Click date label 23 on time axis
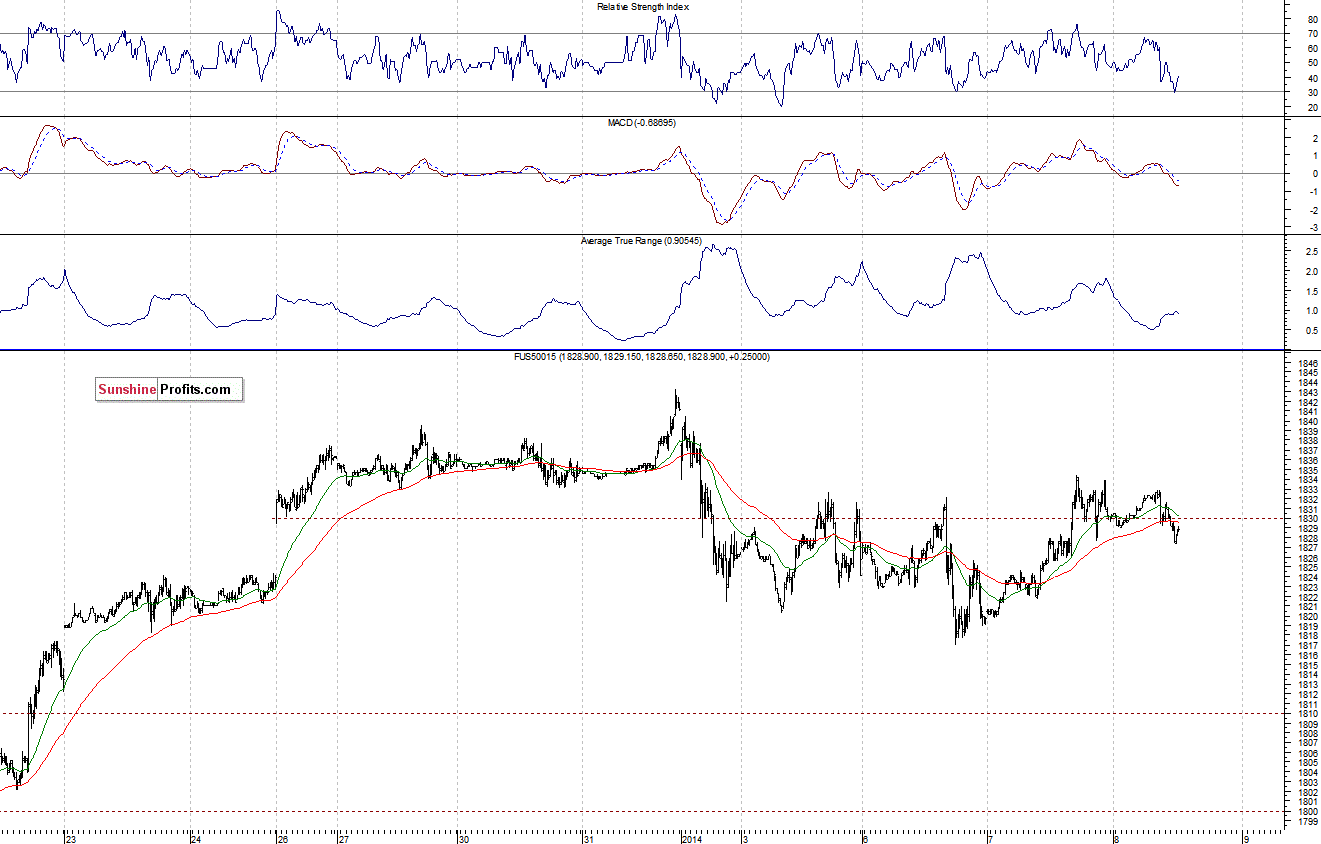1321x844 pixels. [69, 839]
